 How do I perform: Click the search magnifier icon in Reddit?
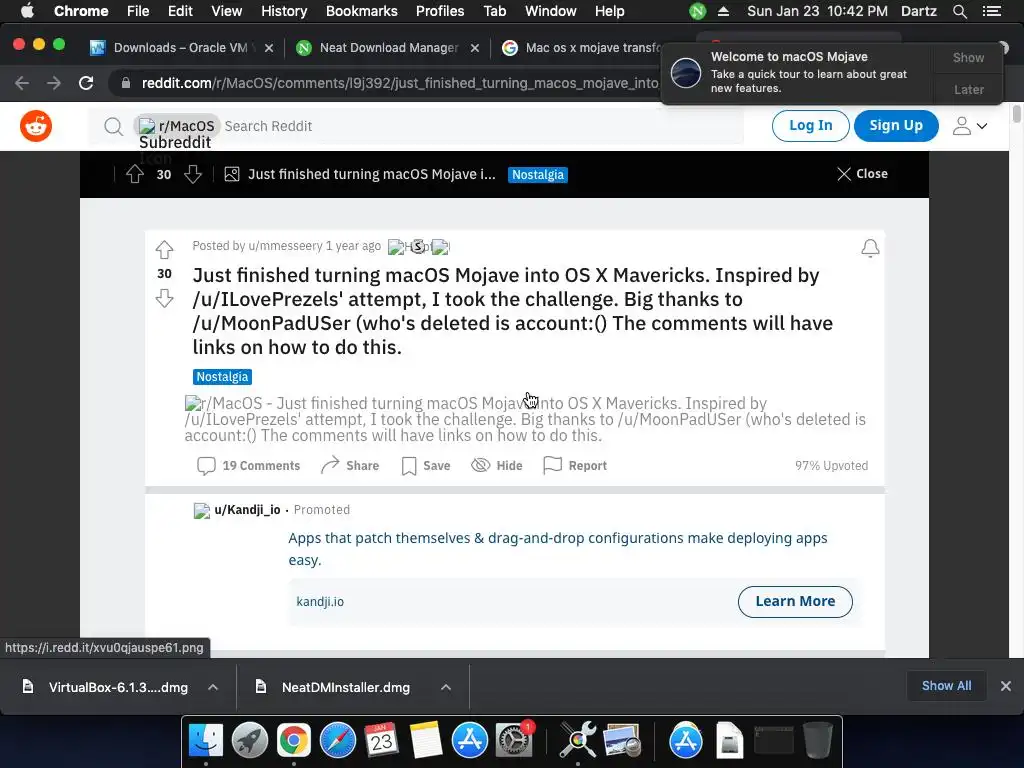pyautogui.click(x=114, y=126)
